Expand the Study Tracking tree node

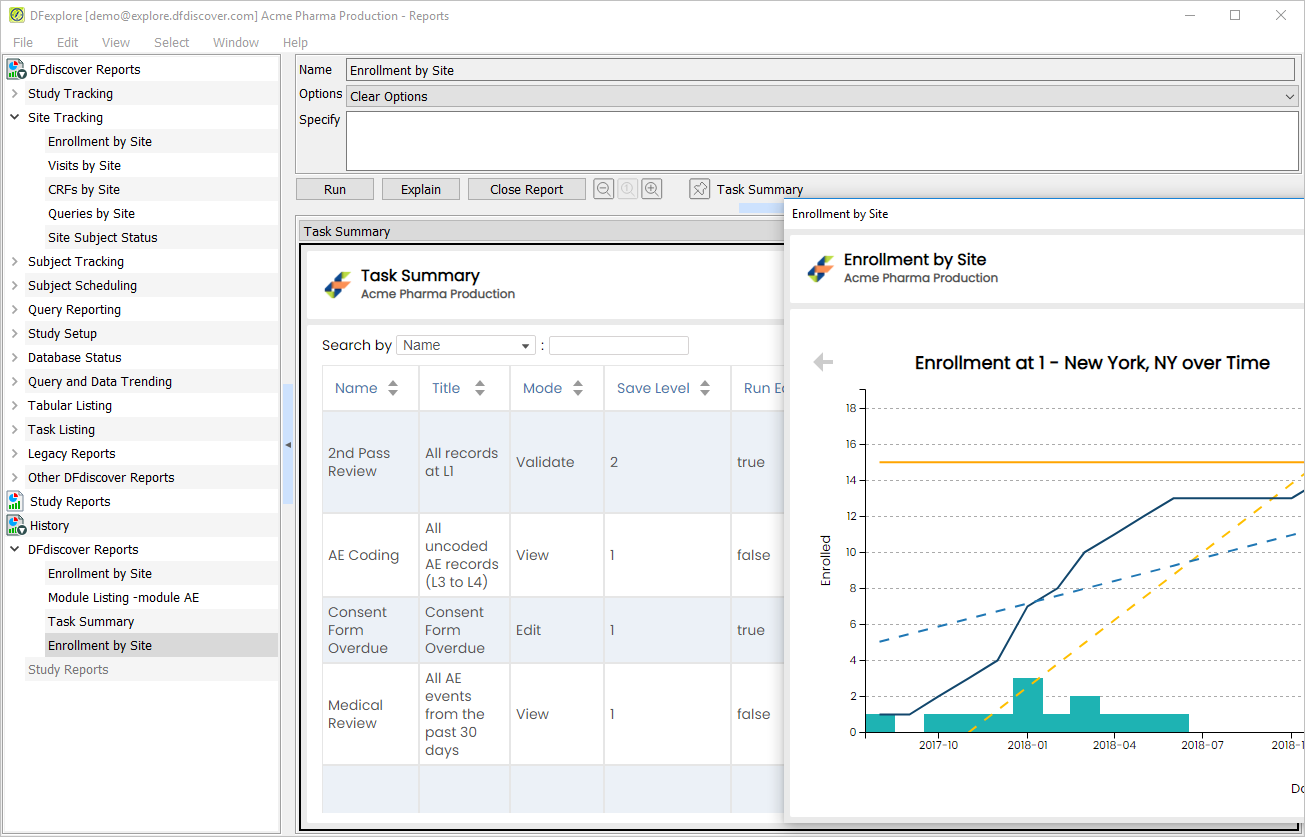click(x=15, y=93)
